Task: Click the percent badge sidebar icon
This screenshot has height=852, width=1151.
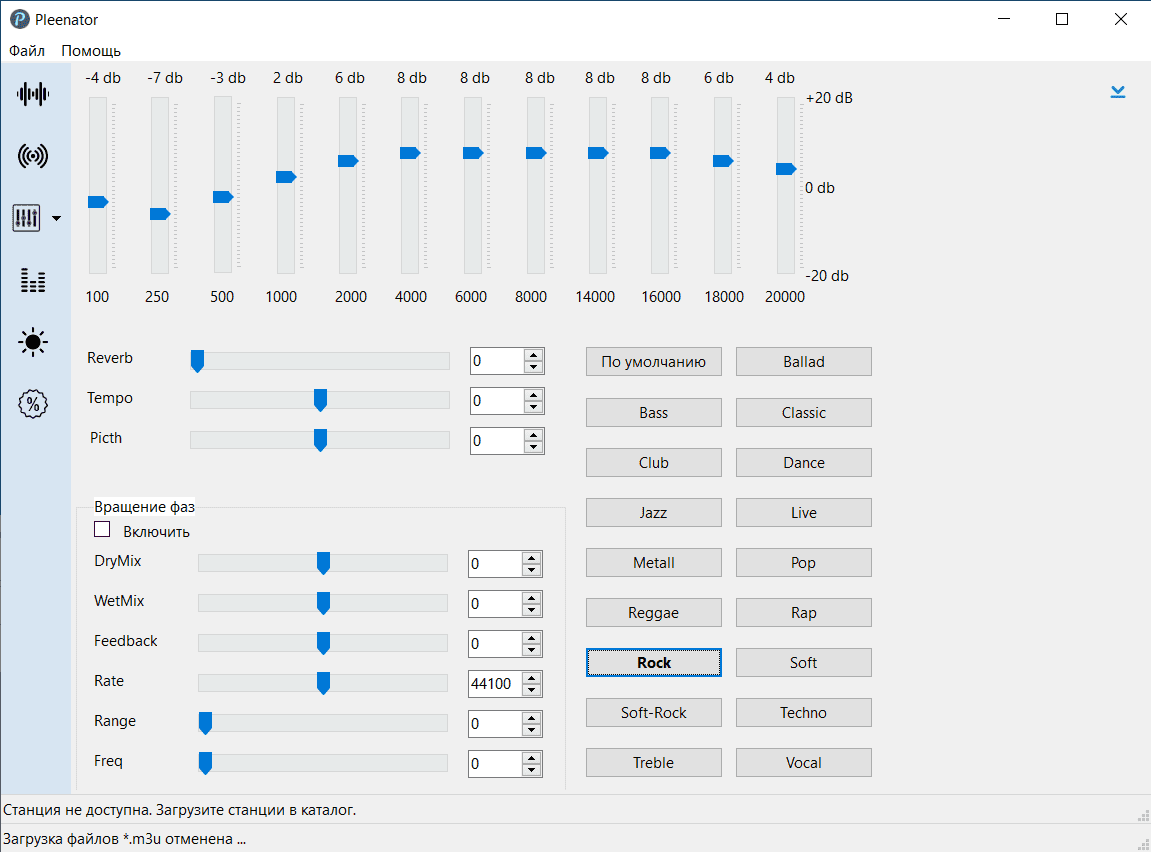Action: [33, 404]
